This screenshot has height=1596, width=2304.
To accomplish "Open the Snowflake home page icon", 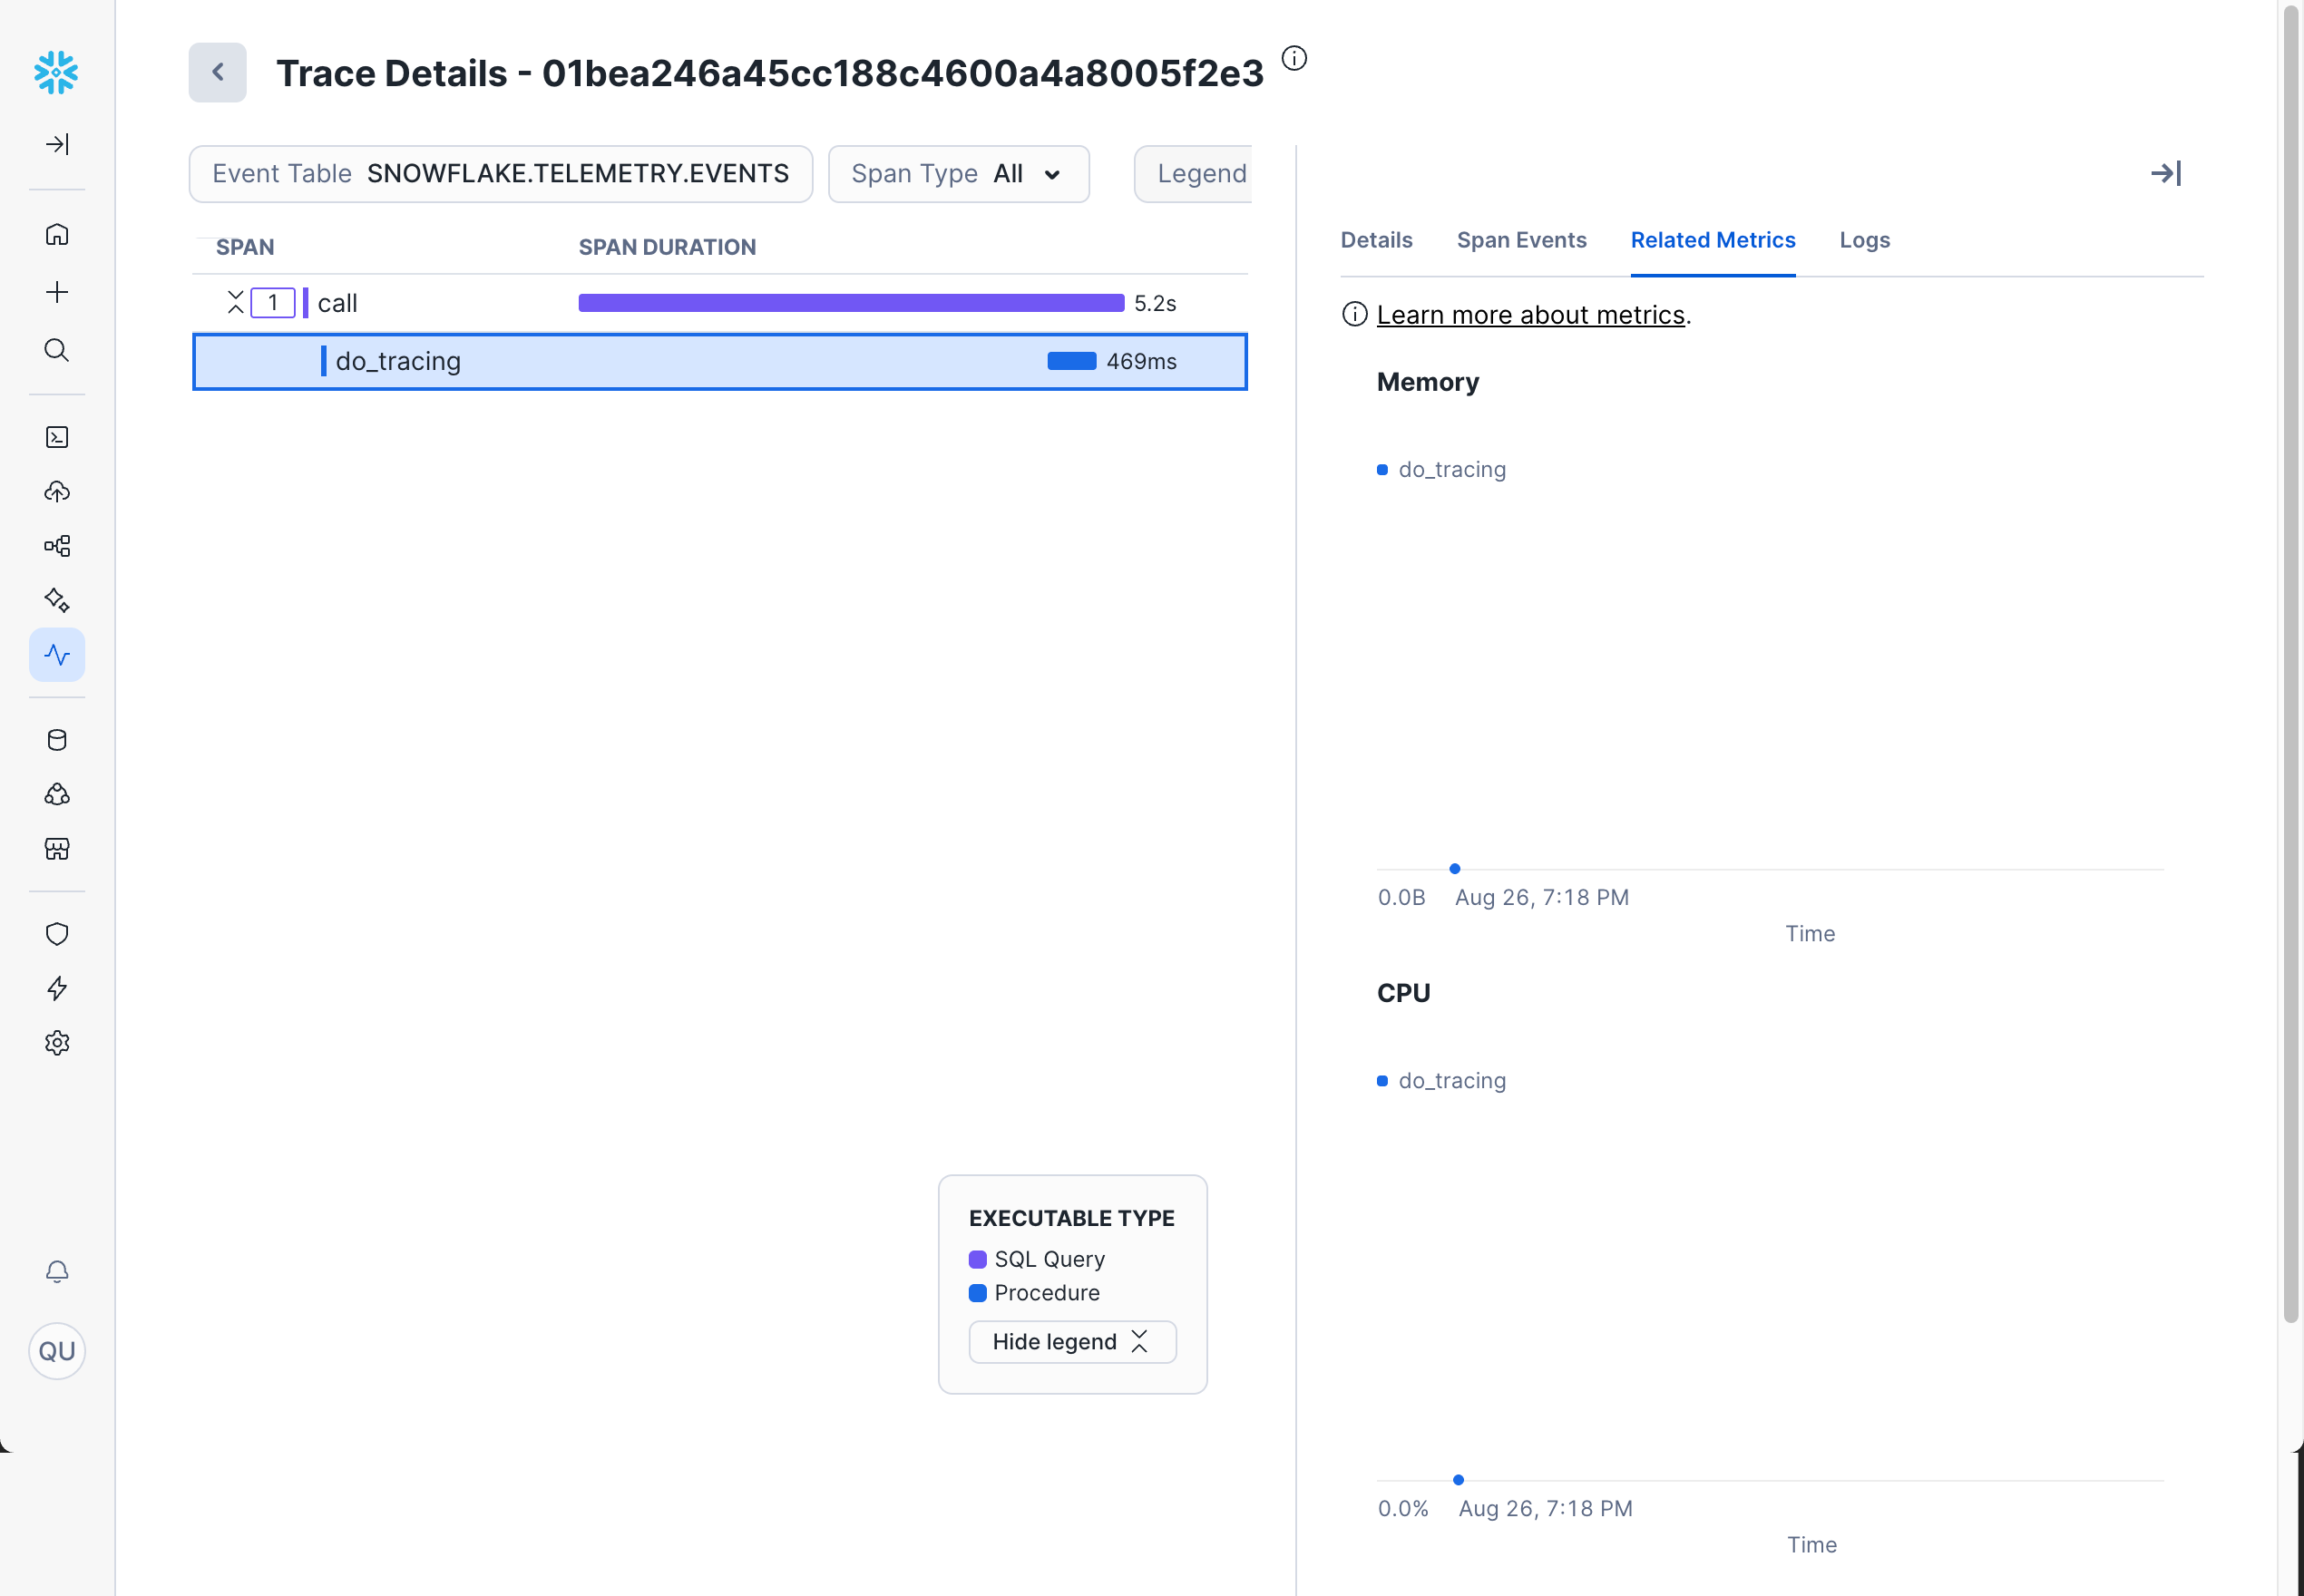I will tap(57, 233).
